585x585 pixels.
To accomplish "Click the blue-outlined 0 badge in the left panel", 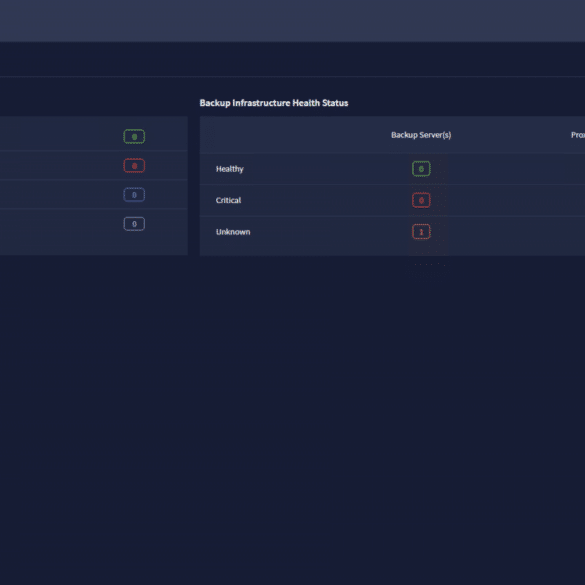I will coord(134,195).
